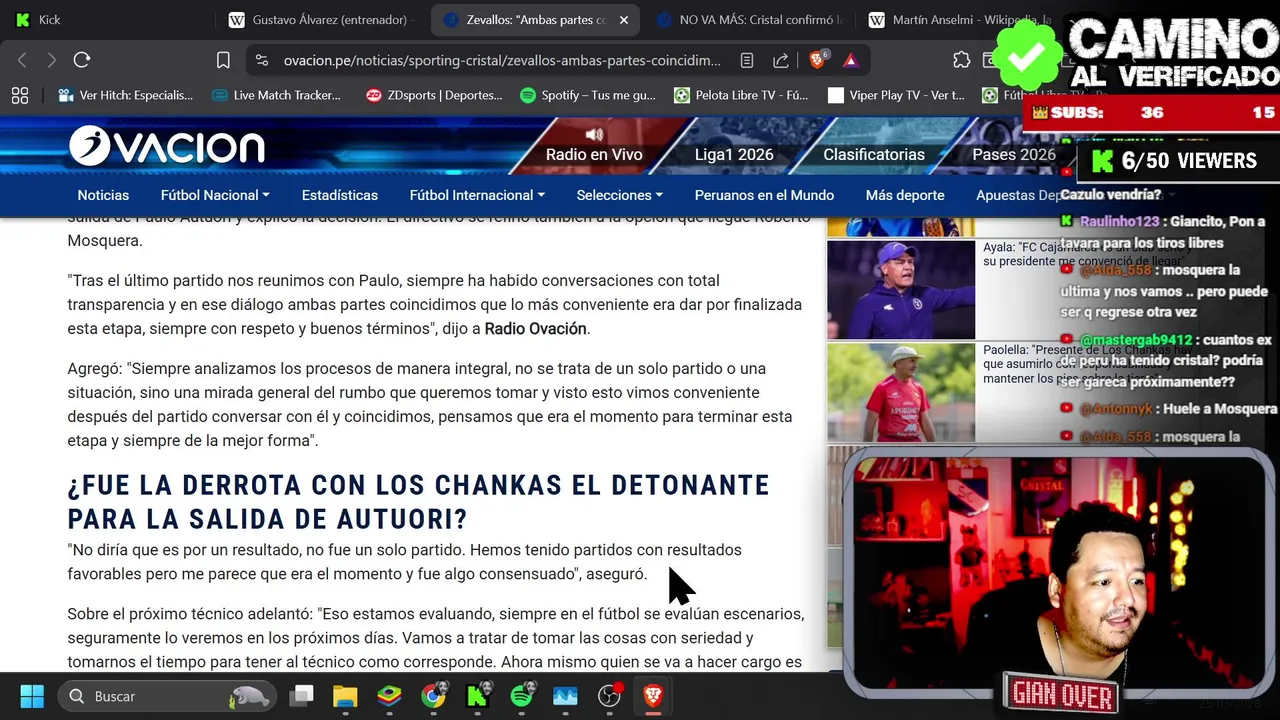The image size is (1280, 720).
Task: Open the ZDsports bookmark
Action: point(434,95)
